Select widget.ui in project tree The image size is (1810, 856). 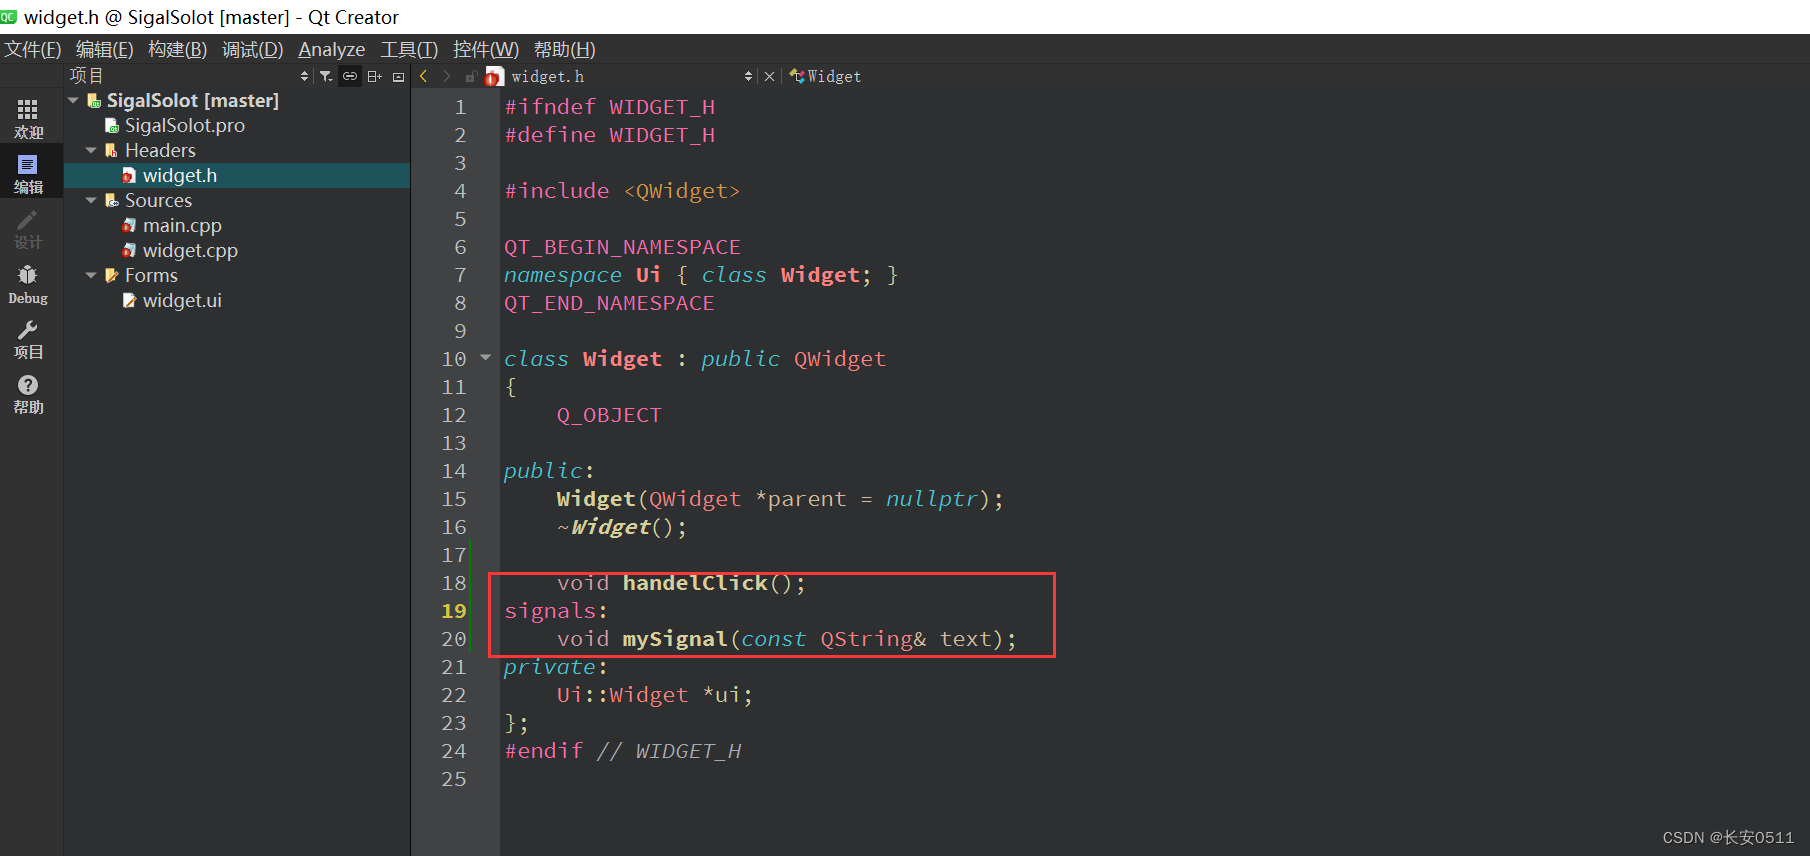pos(182,300)
